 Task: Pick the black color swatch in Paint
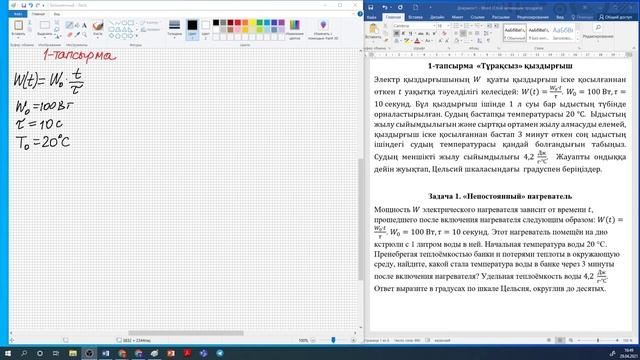tap(216, 22)
